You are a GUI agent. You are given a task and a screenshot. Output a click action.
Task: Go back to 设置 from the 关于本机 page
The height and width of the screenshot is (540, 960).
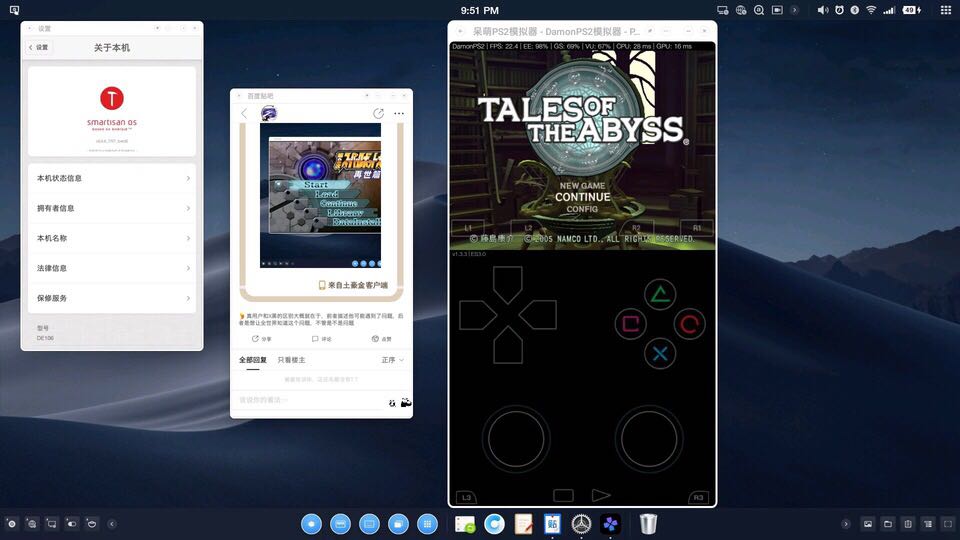pos(39,47)
